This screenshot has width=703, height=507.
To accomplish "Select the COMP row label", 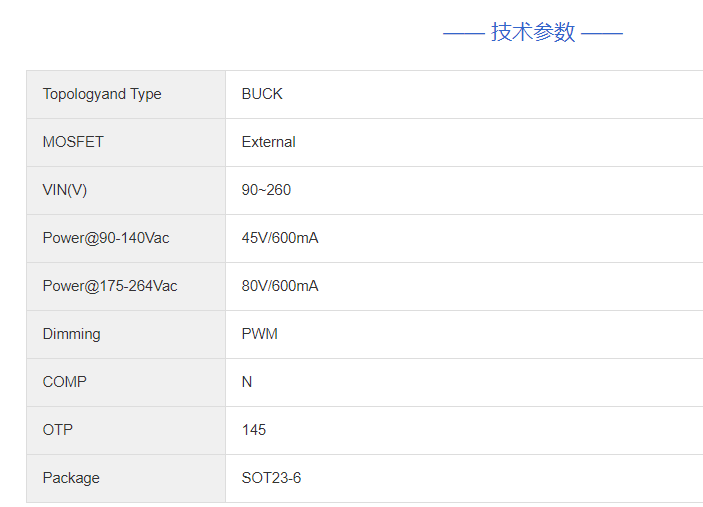I will (x=65, y=382).
